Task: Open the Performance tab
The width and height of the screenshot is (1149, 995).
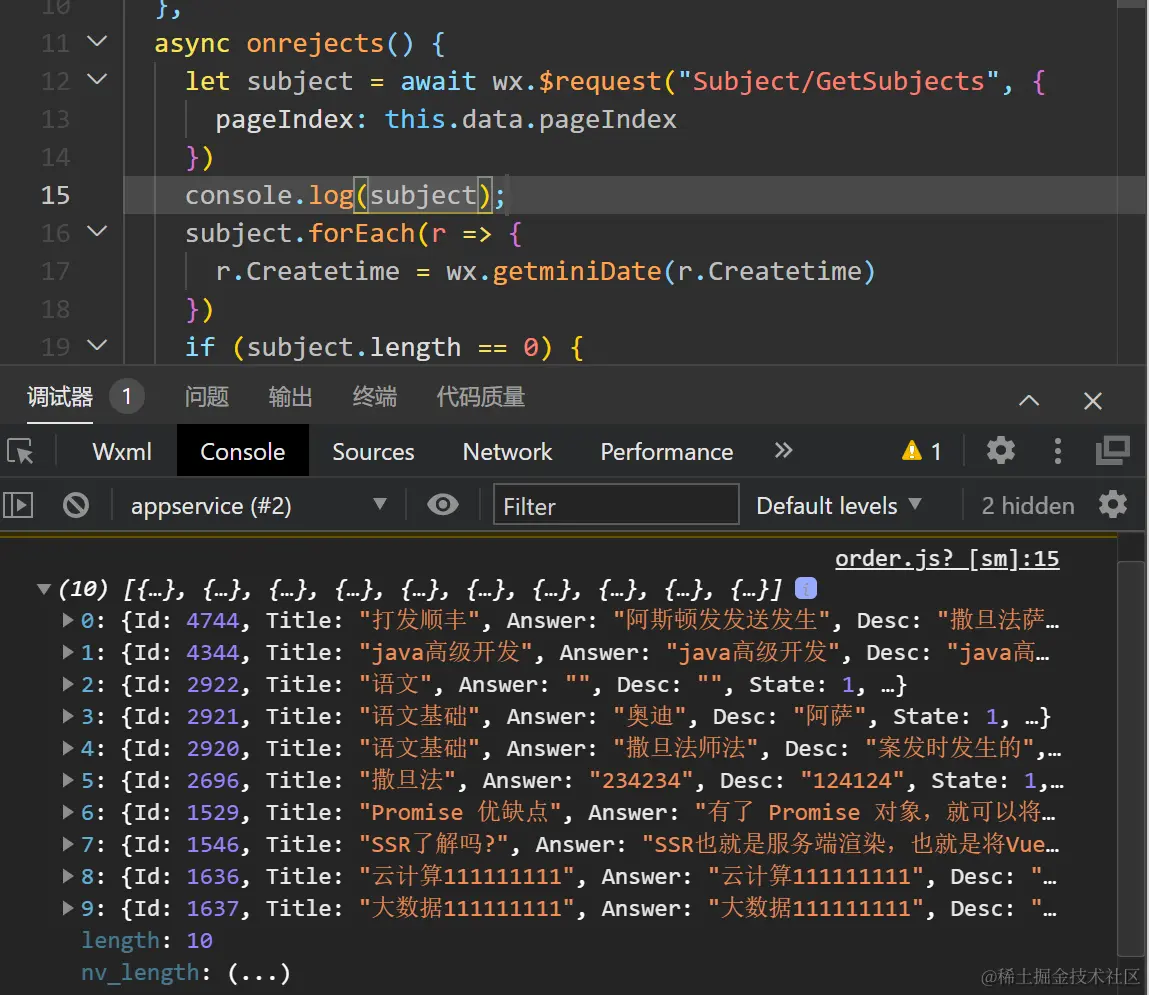Action: [x=667, y=451]
